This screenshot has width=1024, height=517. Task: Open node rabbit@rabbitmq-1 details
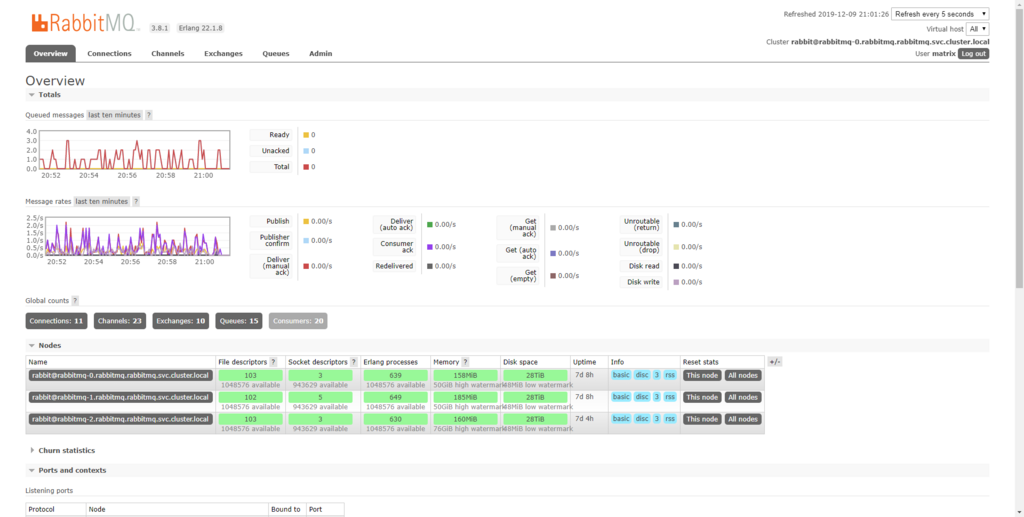(x=120, y=397)
